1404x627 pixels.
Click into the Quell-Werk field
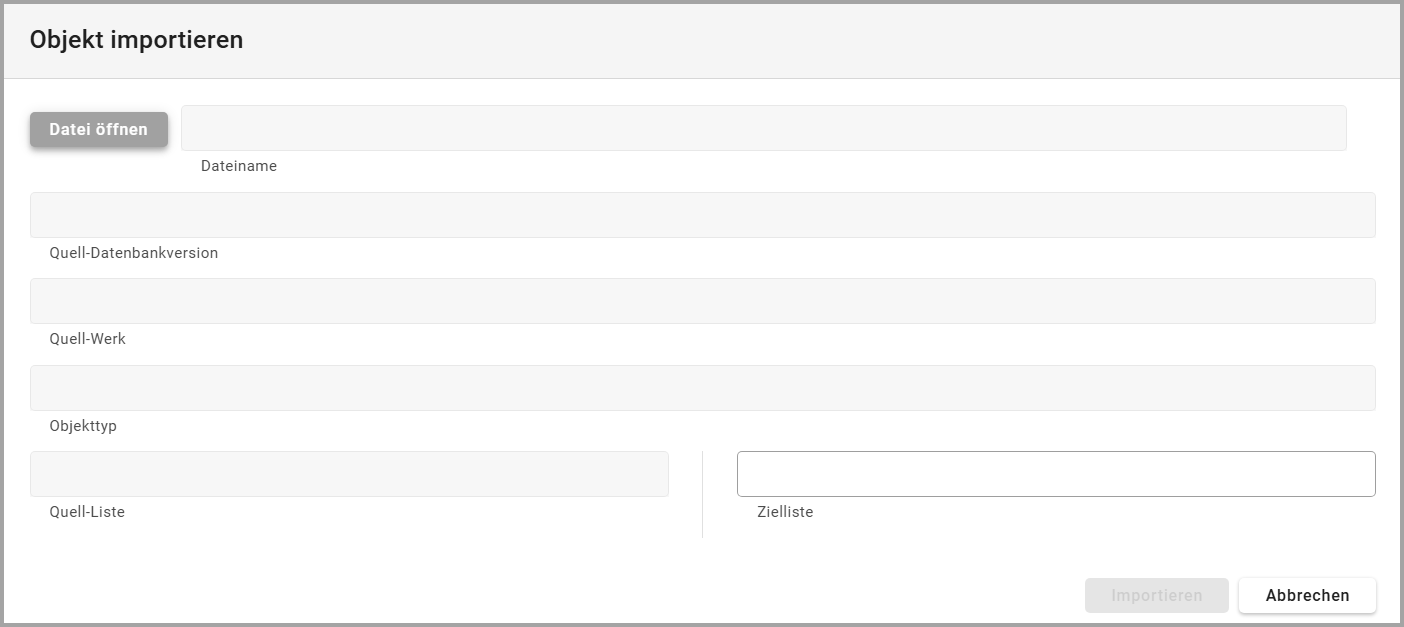(702, 301)
